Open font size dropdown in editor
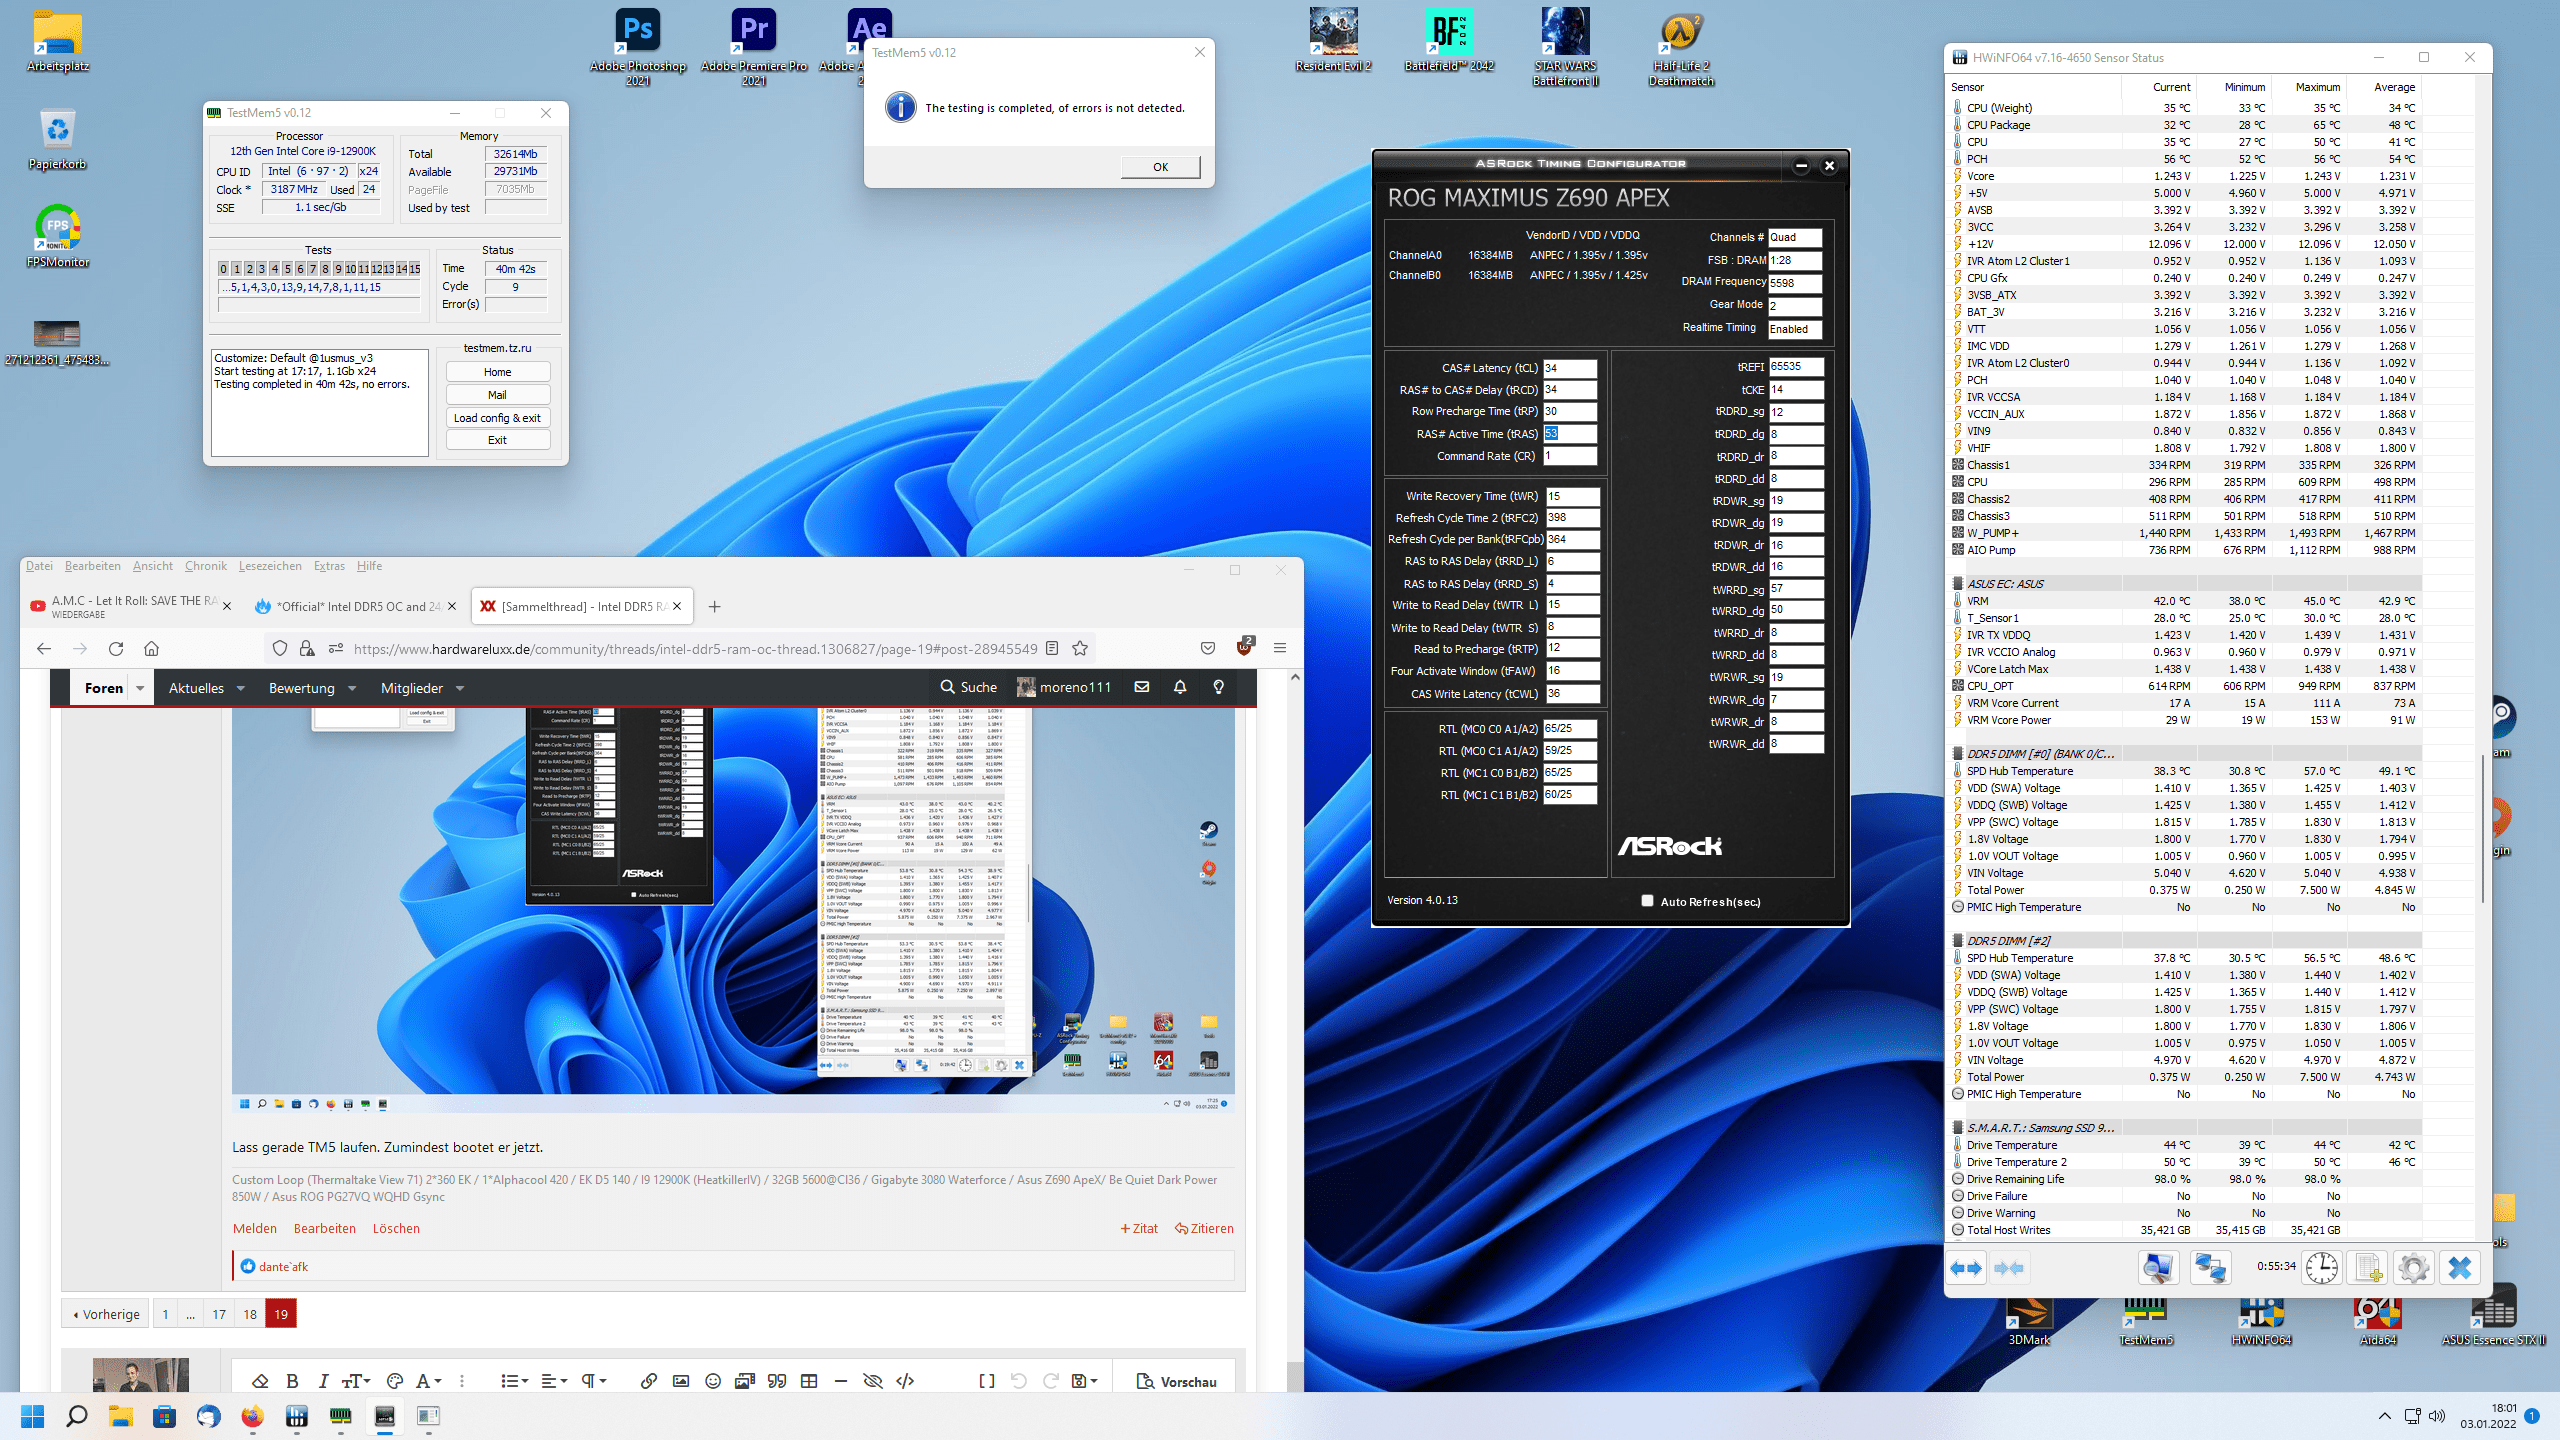Screen dimensions: 2560x1440 point(356,1381)
